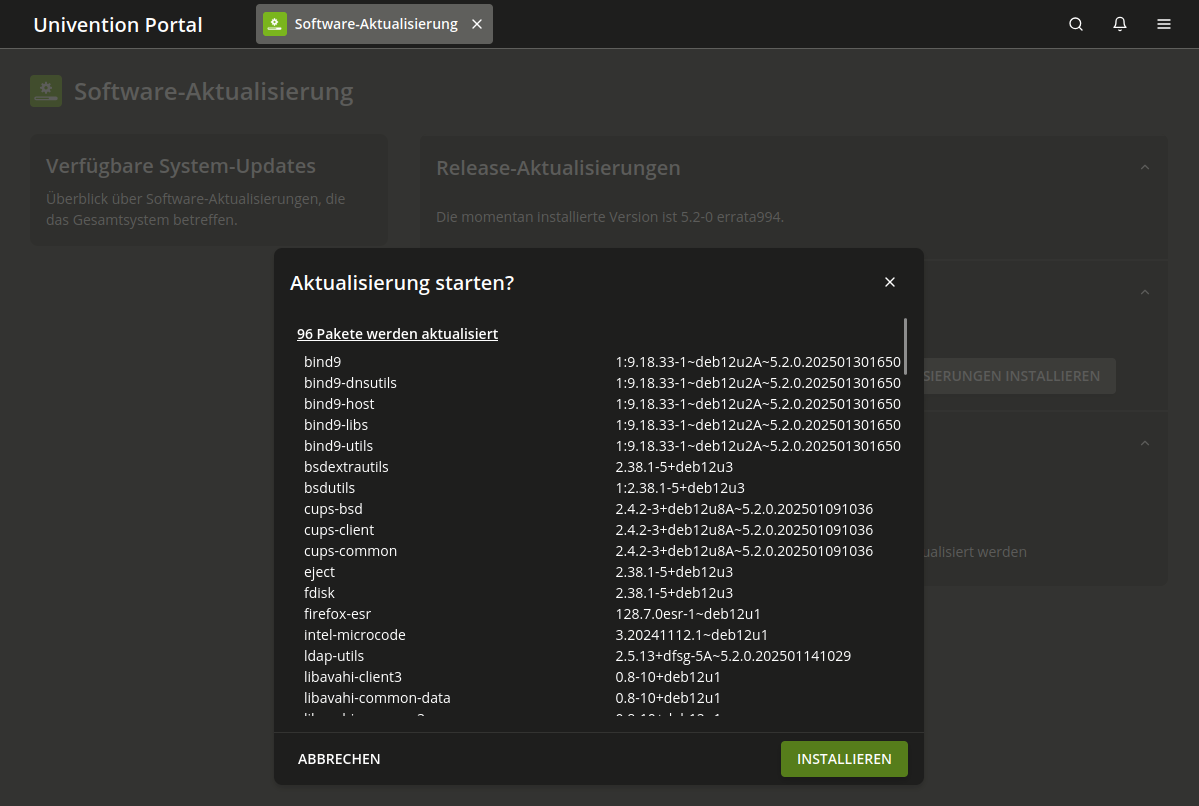Open the hamburger menu
Viewport: 1199px width, 806px height.
coord(1163,23)
